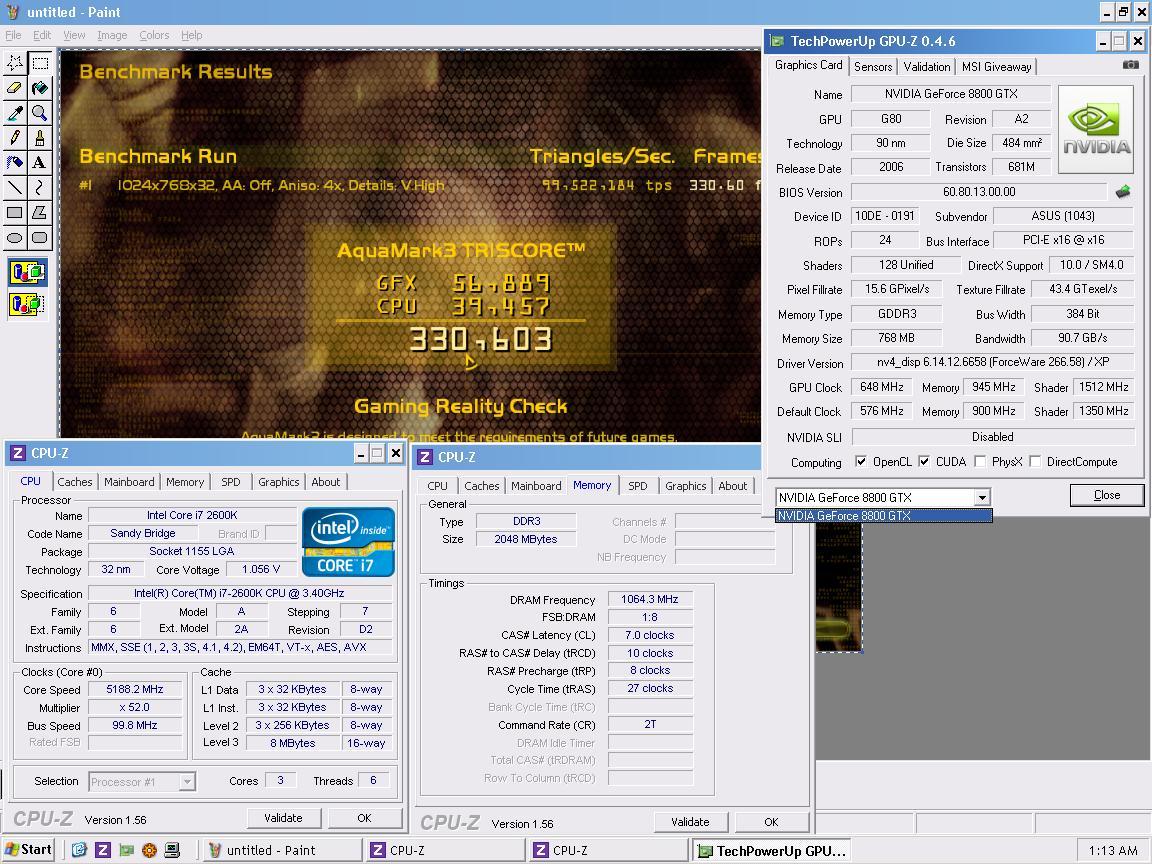Switch to SPD tab in right CPU-Z

638,486
